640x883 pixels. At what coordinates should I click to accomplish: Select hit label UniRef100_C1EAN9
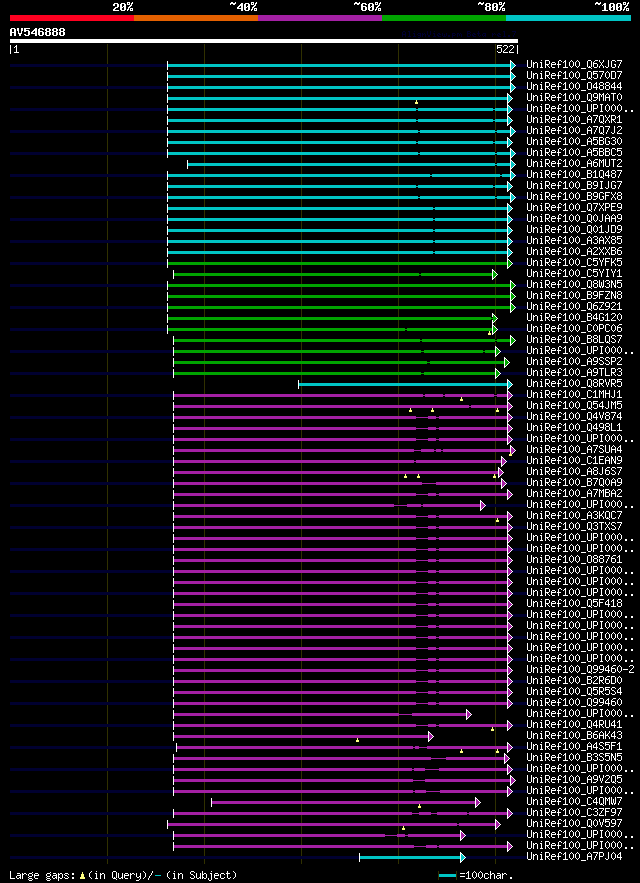click(574, 460)
